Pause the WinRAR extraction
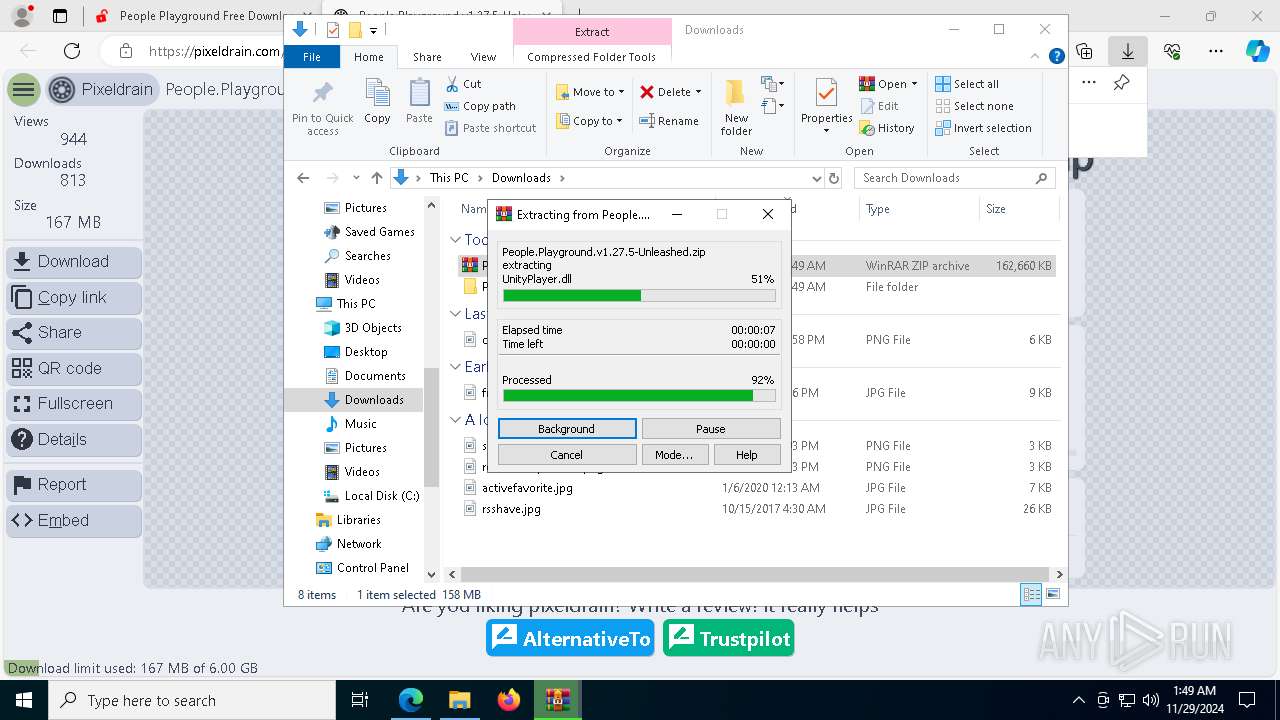The image size is (1280, 720). pyautogui.click(x=711, y=429)
